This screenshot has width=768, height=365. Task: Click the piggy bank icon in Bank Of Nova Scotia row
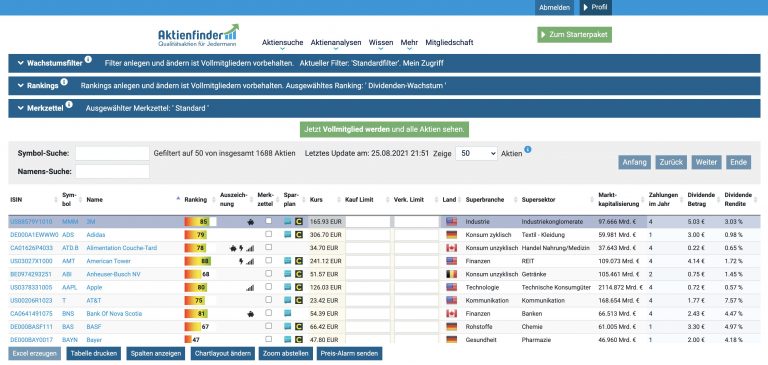(251, 314)
